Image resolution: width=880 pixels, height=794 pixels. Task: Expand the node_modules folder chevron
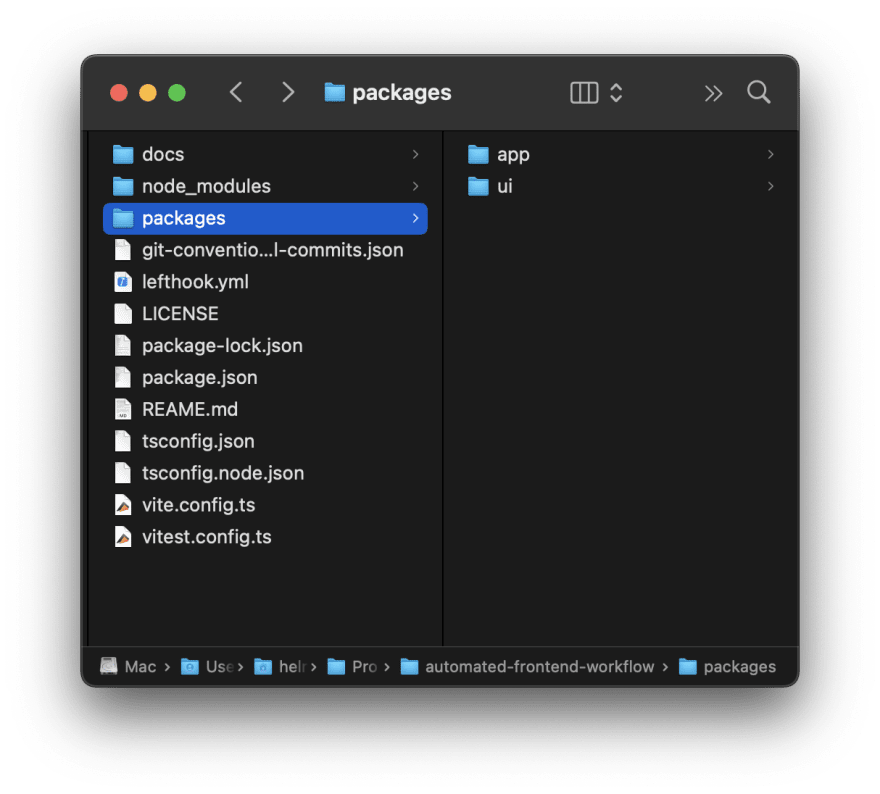coord(415,186)
